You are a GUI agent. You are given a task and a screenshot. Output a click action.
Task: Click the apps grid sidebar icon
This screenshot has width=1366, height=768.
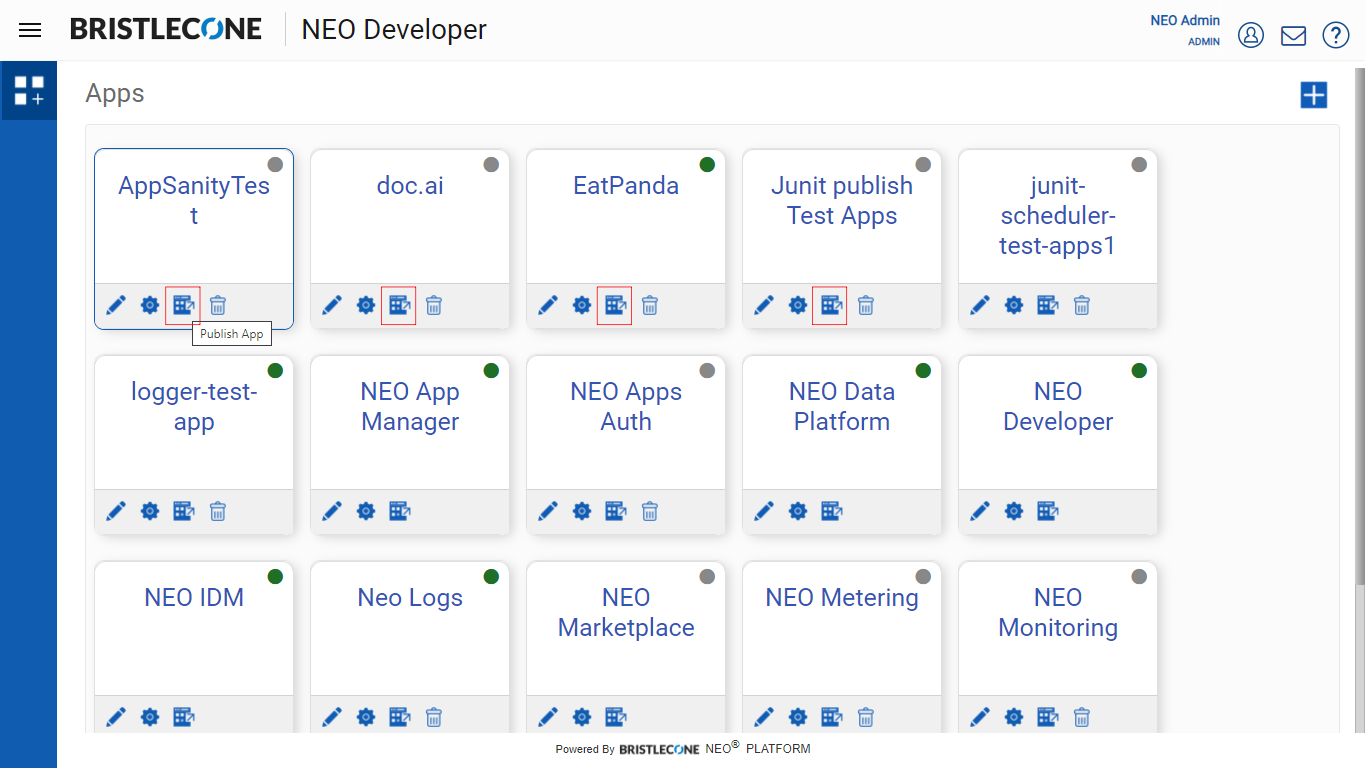(29, 91)
